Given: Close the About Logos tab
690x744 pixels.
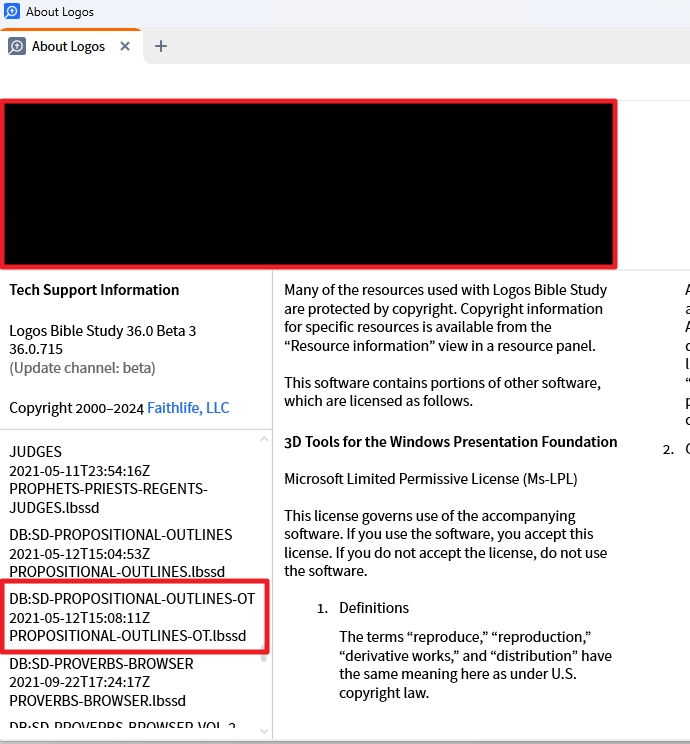Looking at the screenshot, I should [x=125, y=46].
